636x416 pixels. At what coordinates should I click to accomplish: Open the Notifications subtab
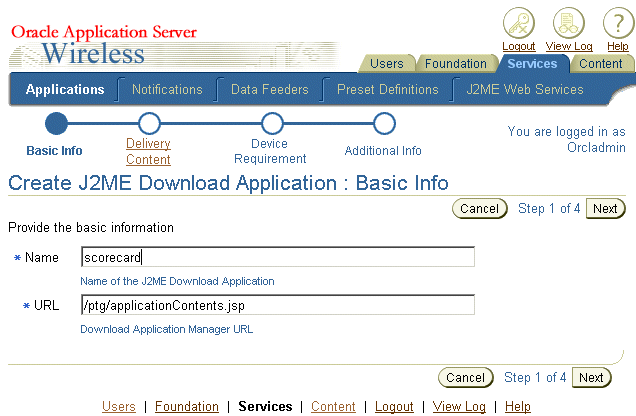tap(167, 89)
